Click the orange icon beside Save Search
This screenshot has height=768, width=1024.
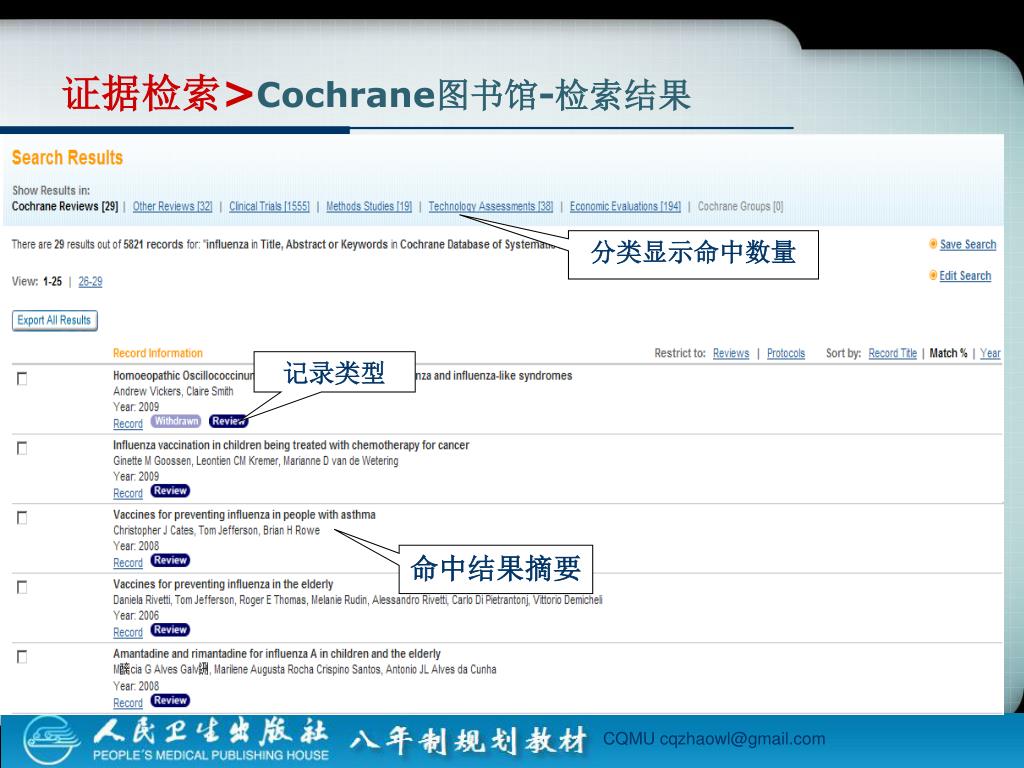pos(933,244)
